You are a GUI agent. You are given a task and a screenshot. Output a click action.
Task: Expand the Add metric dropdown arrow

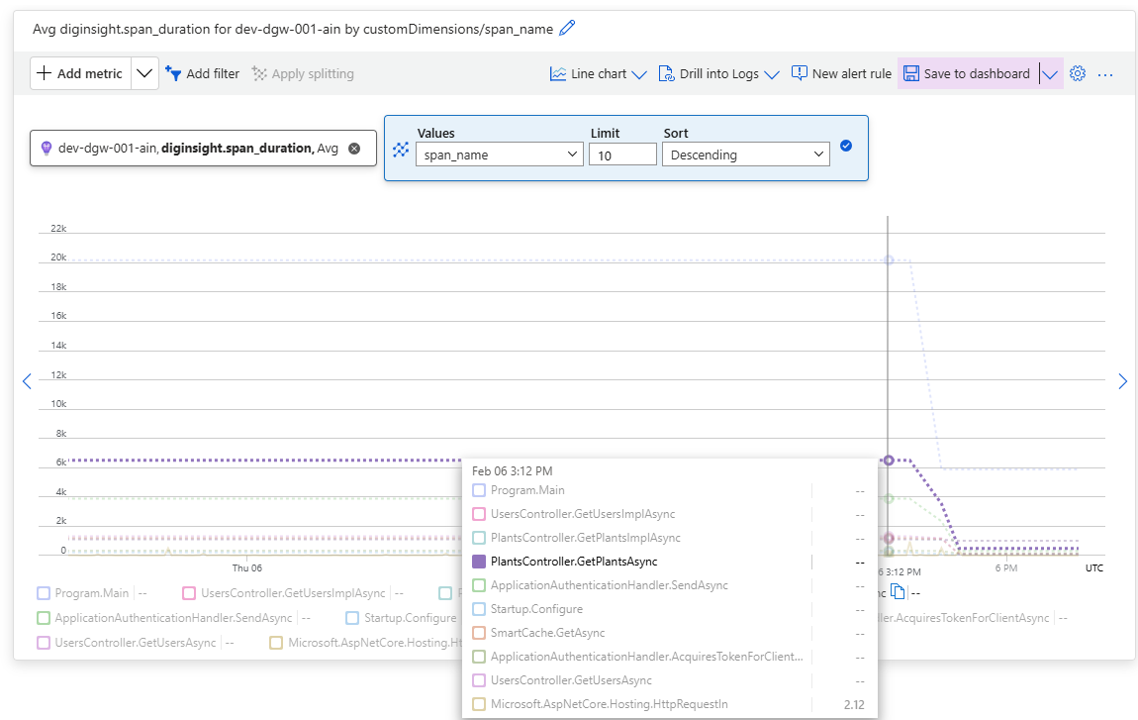145,74
